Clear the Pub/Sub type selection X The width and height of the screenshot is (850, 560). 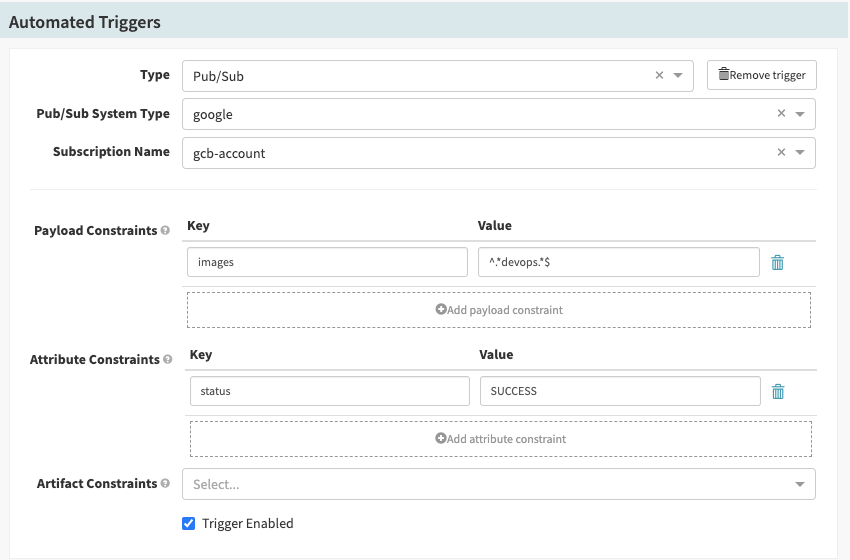(659, 76)
